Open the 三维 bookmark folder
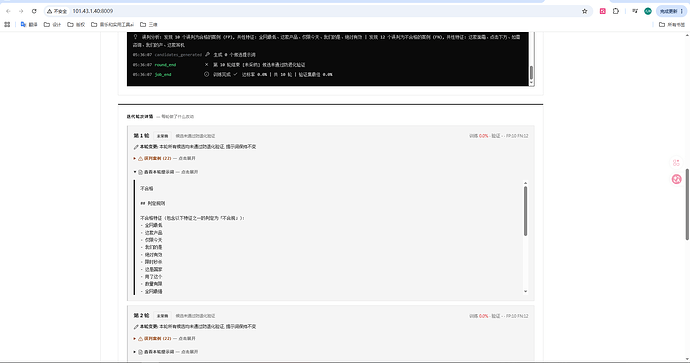 point(149,25)
